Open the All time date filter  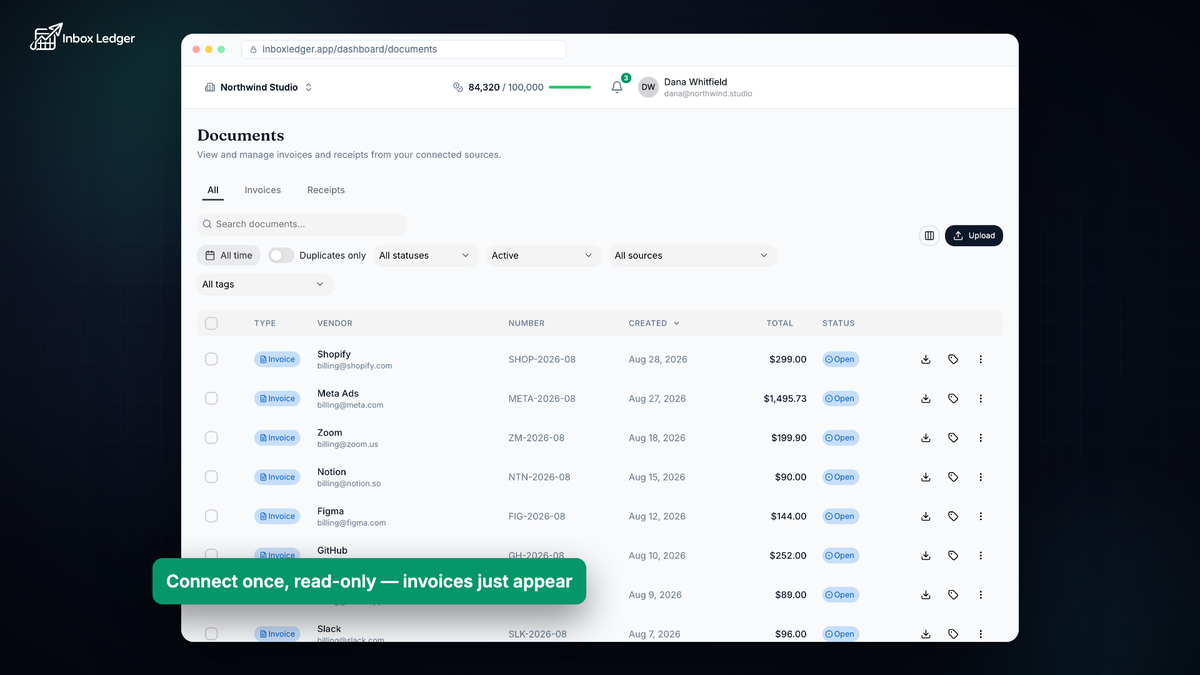click(229, 255)
